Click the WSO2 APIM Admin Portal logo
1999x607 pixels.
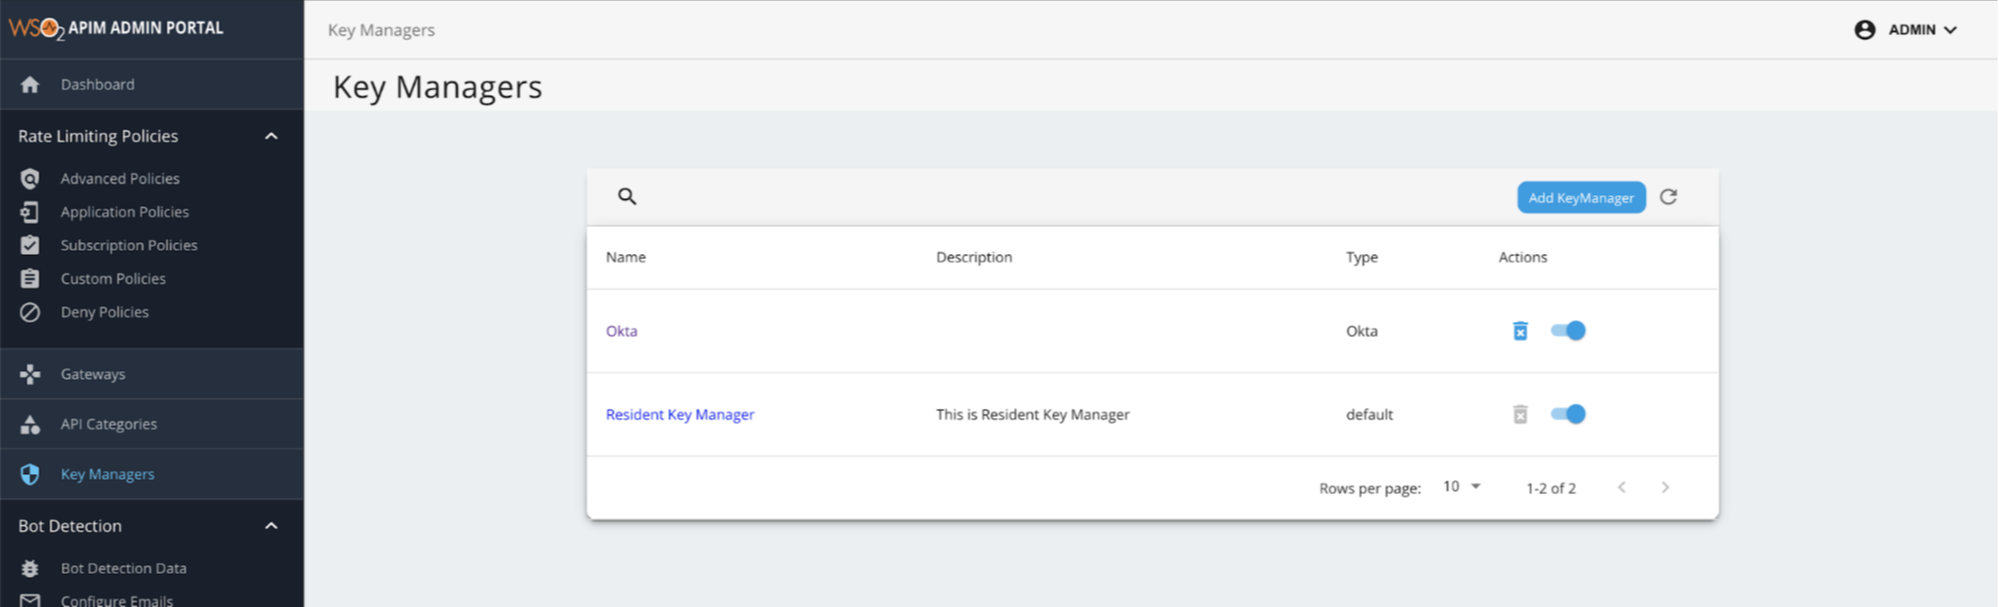click(x=116, y=28)
